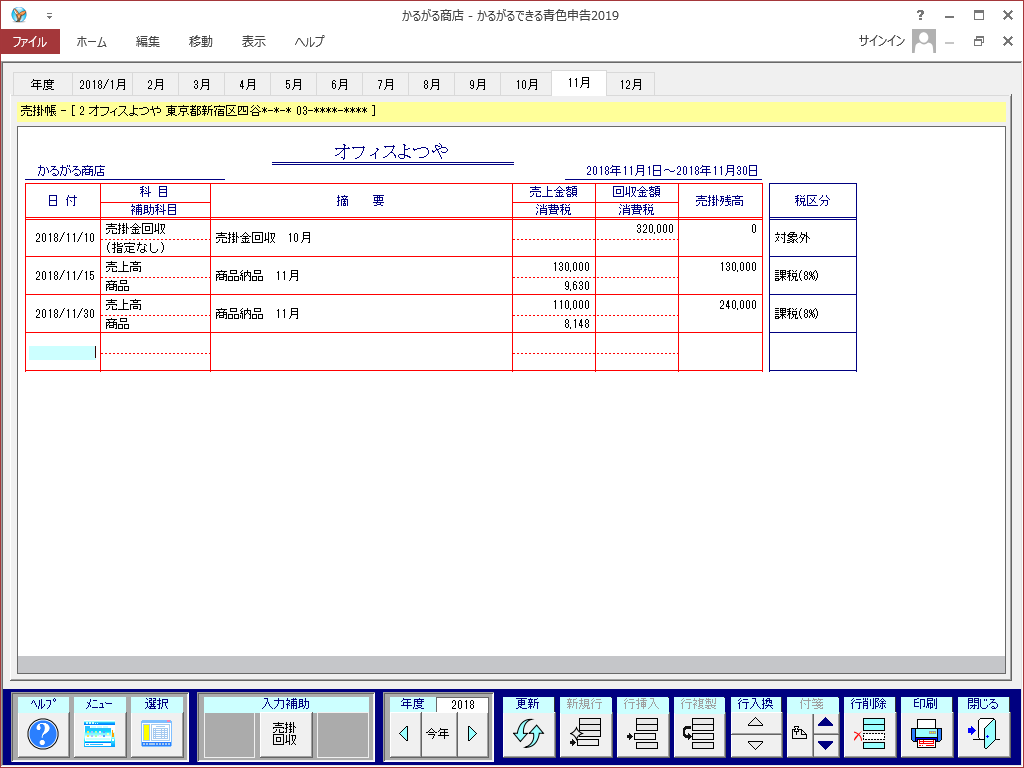Click the 付箋 blue up arrow
The width and height of the screenshot is (1024, 768).
[825, 722]
